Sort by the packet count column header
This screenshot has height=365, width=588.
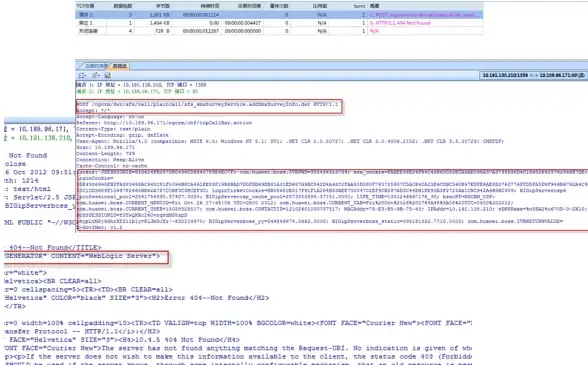point(123,6)
